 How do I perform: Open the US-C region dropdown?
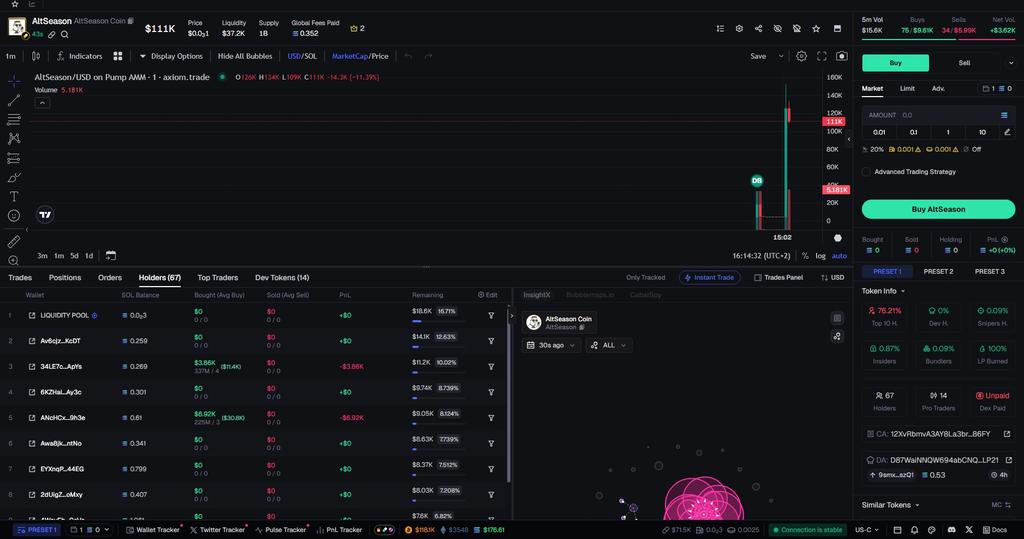pyautogui.click(x=867, y=530)
